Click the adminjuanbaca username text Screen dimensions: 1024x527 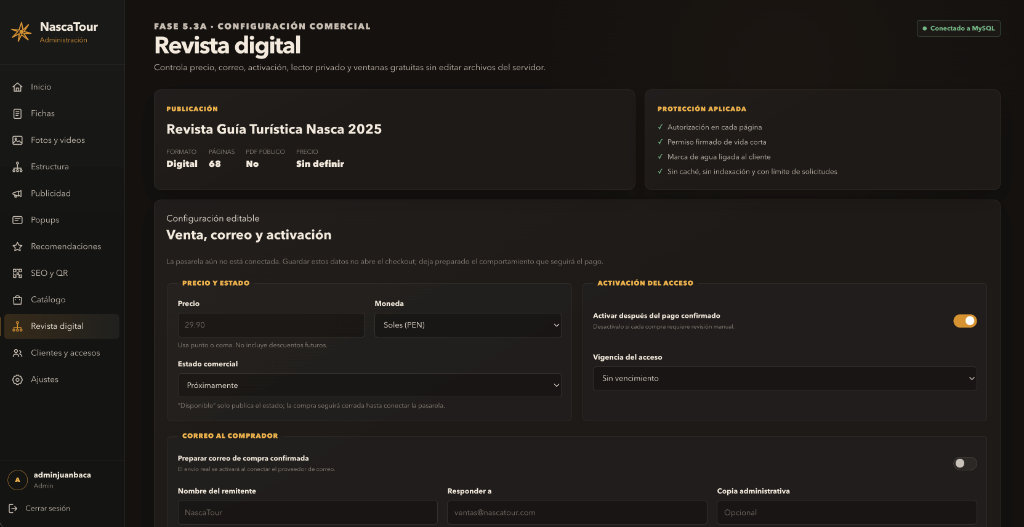pyautogui.click(x=62, y=475)
